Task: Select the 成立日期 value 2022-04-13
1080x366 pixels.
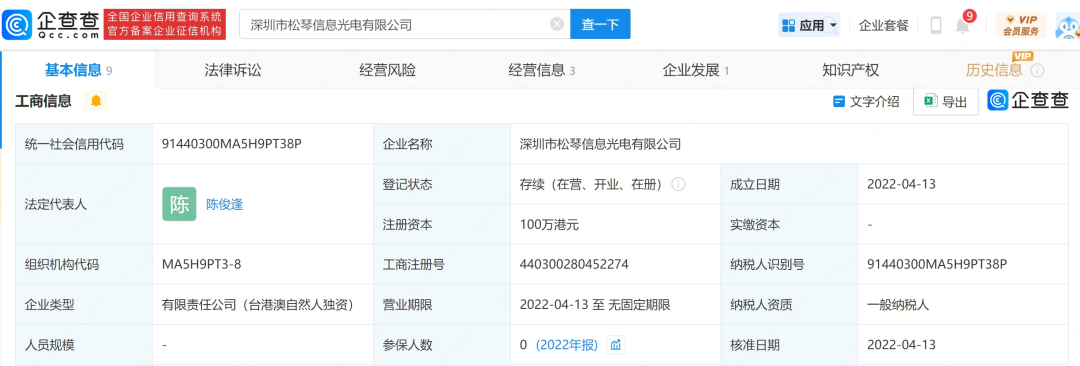Action: point(901,185)
